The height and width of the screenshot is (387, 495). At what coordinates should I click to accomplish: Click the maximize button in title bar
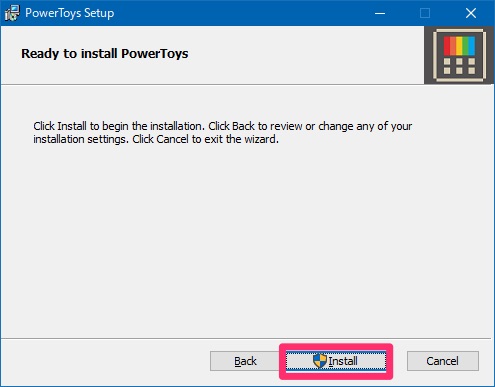click(x=425, y=13)
